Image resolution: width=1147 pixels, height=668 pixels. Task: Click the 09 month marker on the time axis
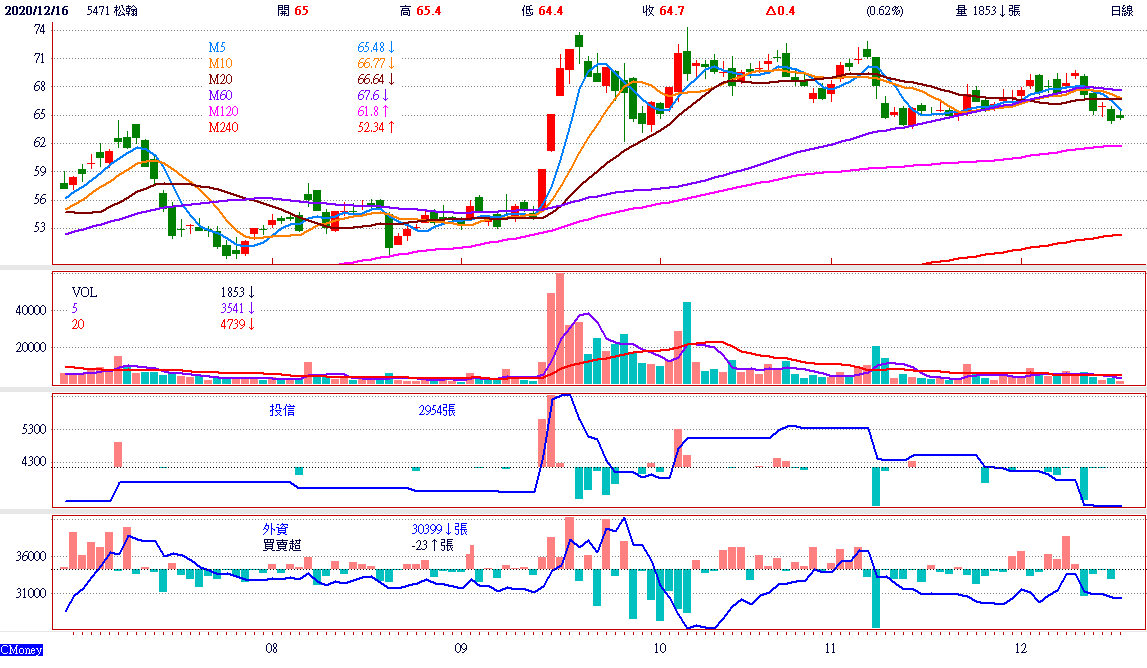(x=459, y=648)
